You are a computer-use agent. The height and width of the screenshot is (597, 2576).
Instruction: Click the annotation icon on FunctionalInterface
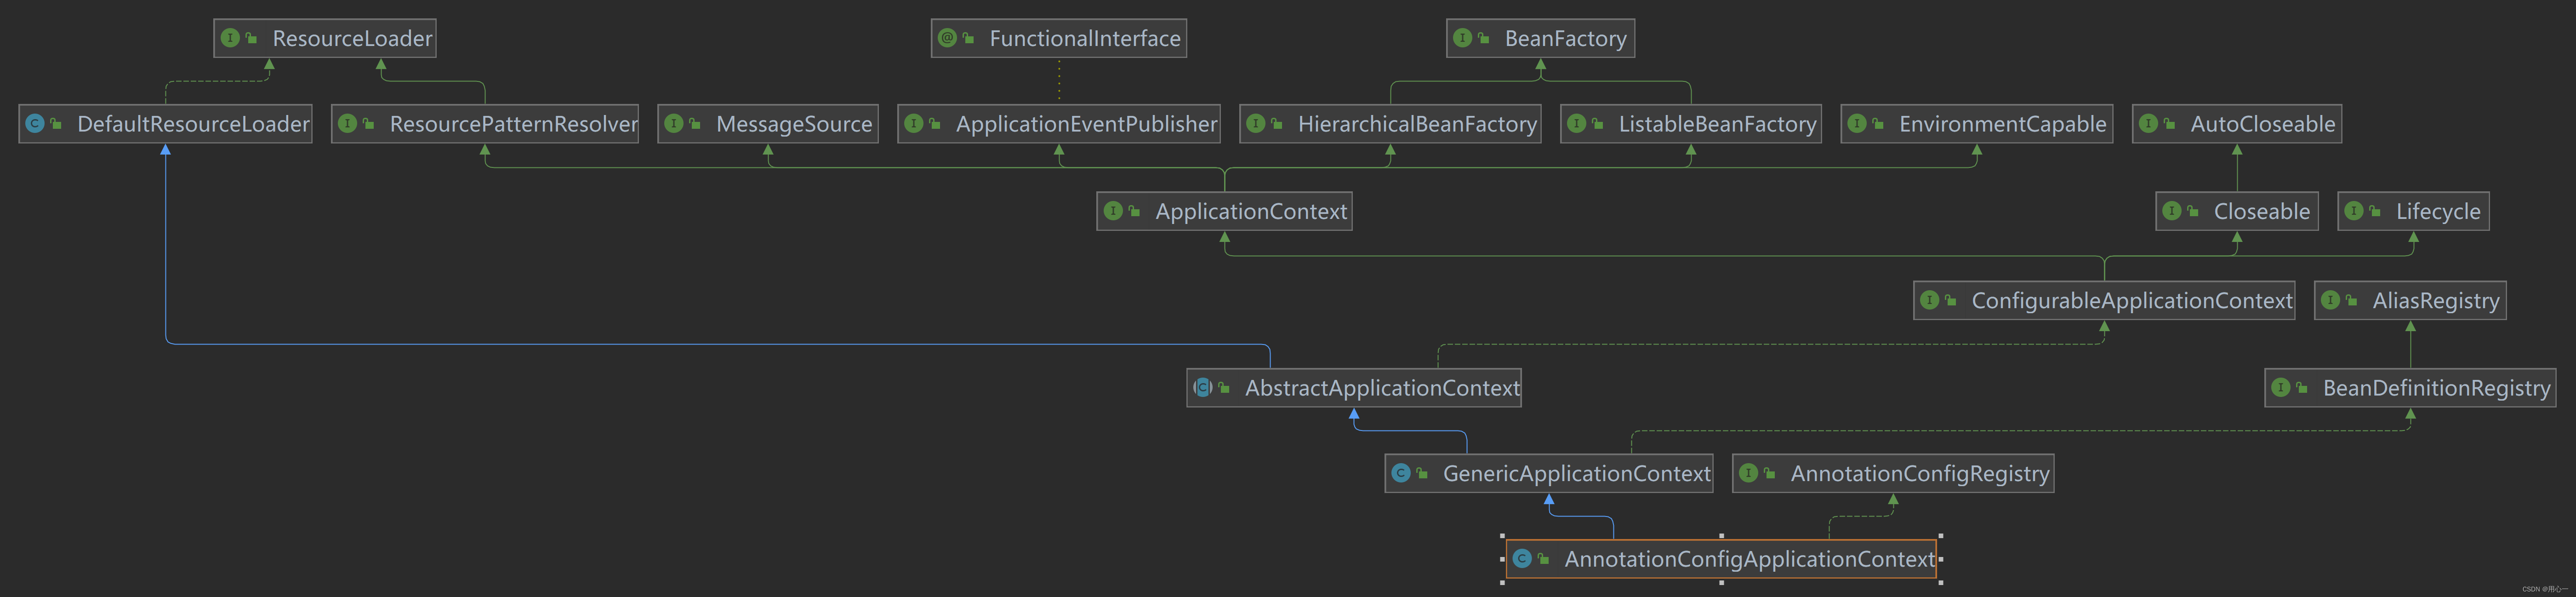(948, 38)
